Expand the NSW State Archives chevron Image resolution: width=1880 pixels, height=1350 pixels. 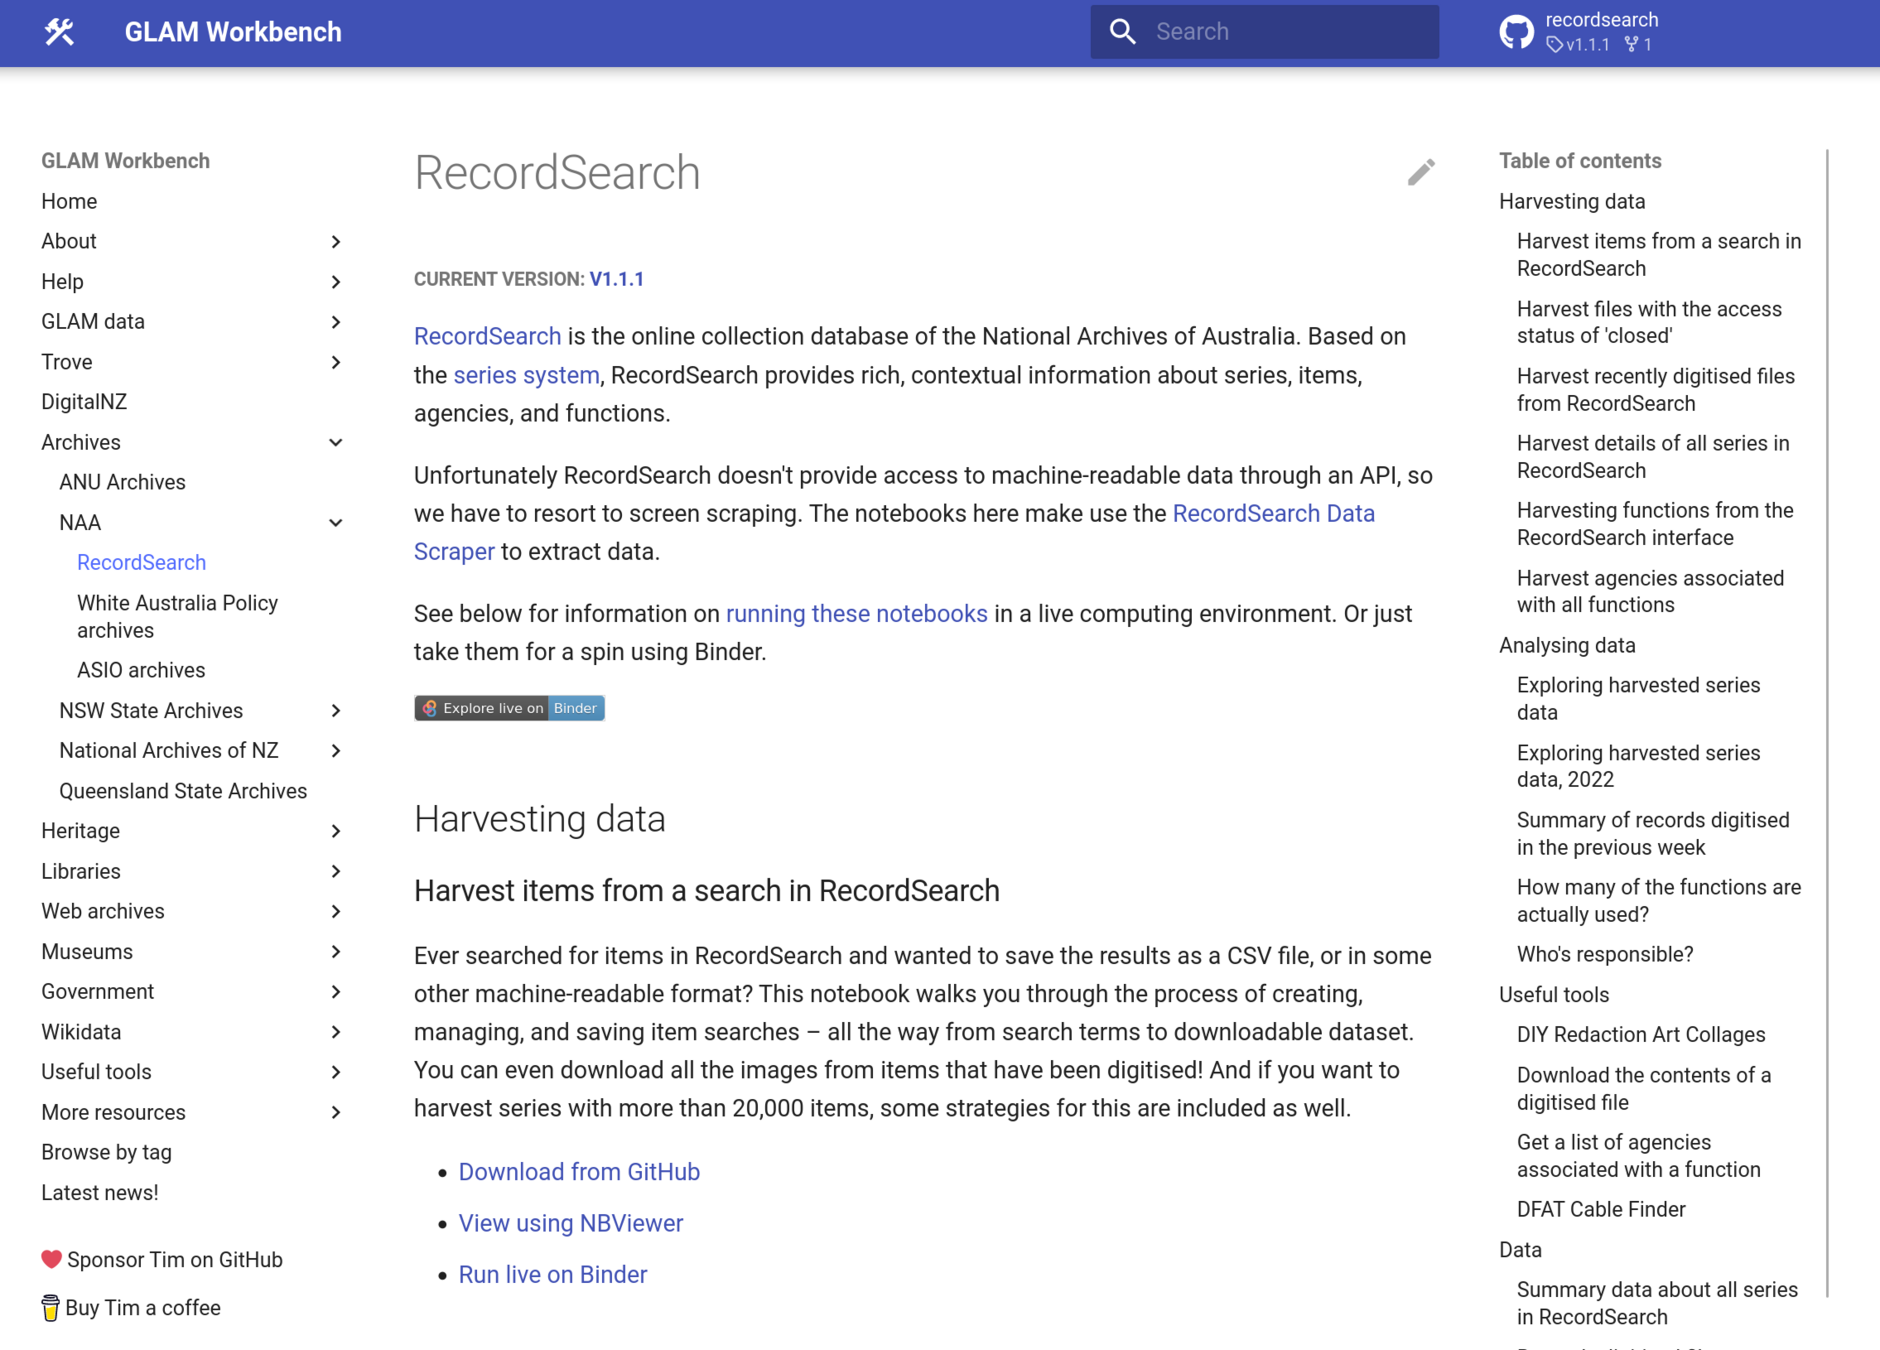click(x=336, y=711)
